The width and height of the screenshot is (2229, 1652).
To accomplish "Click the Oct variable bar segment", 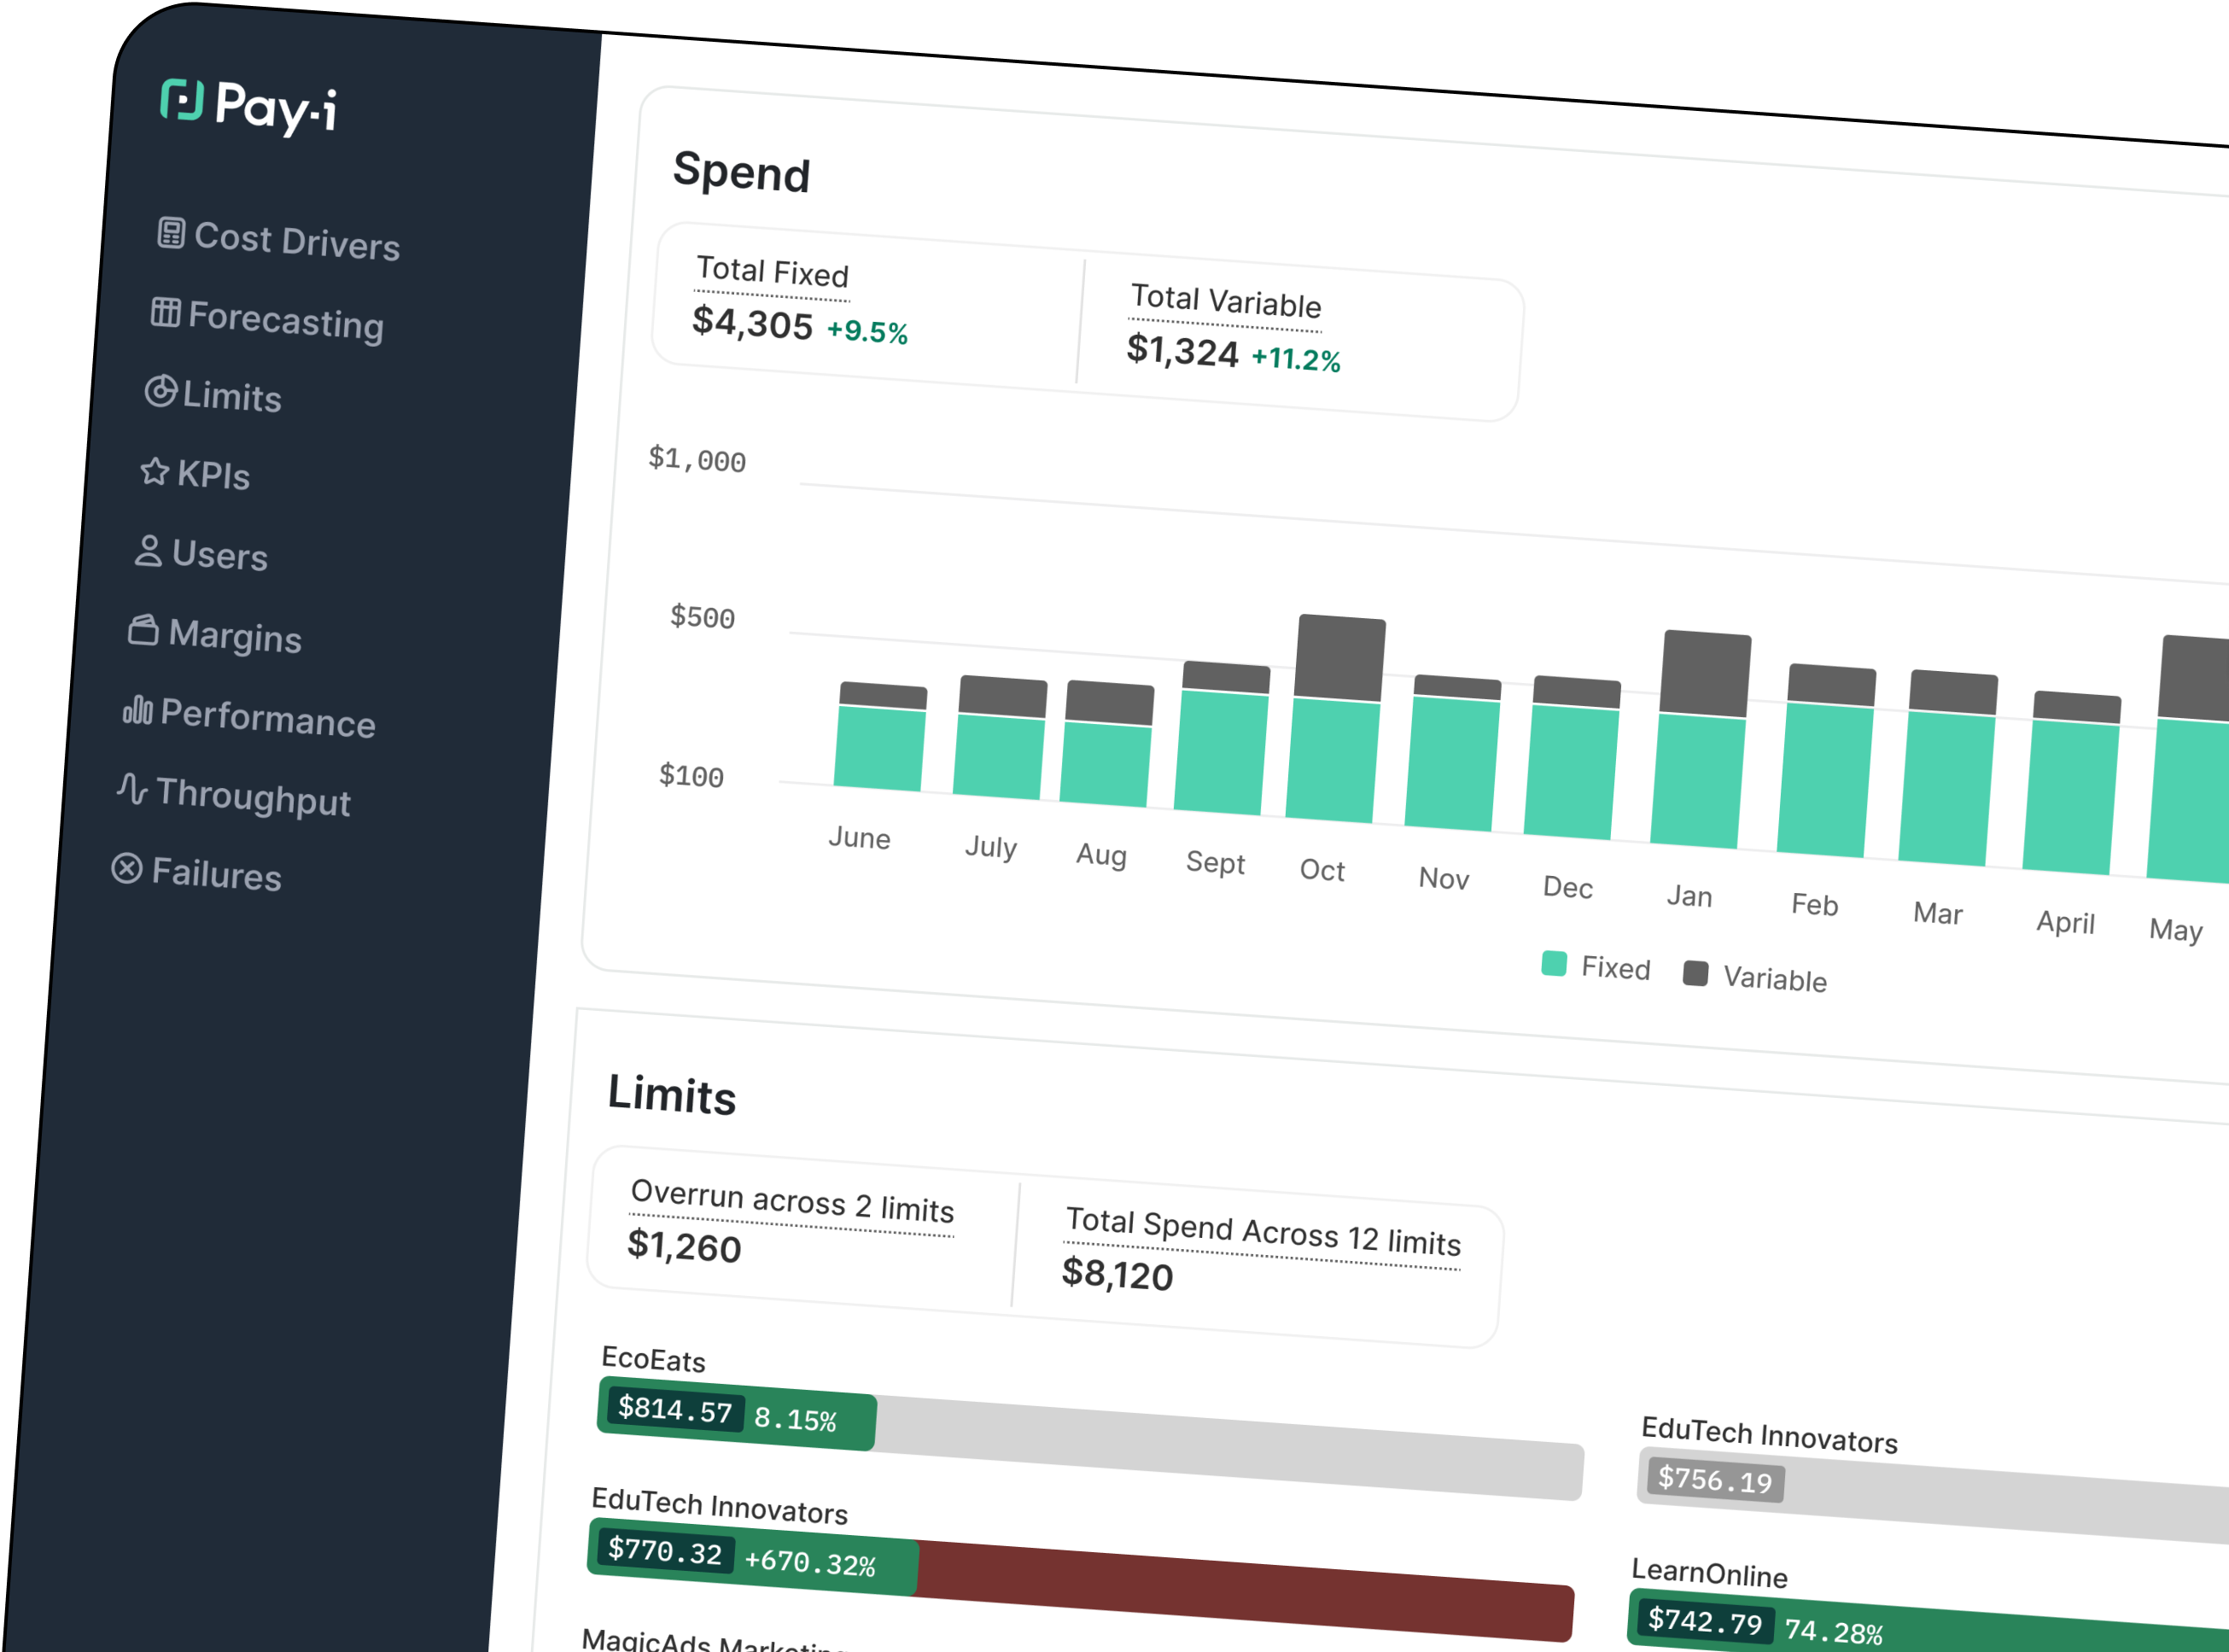I will tap(1340, 658).
